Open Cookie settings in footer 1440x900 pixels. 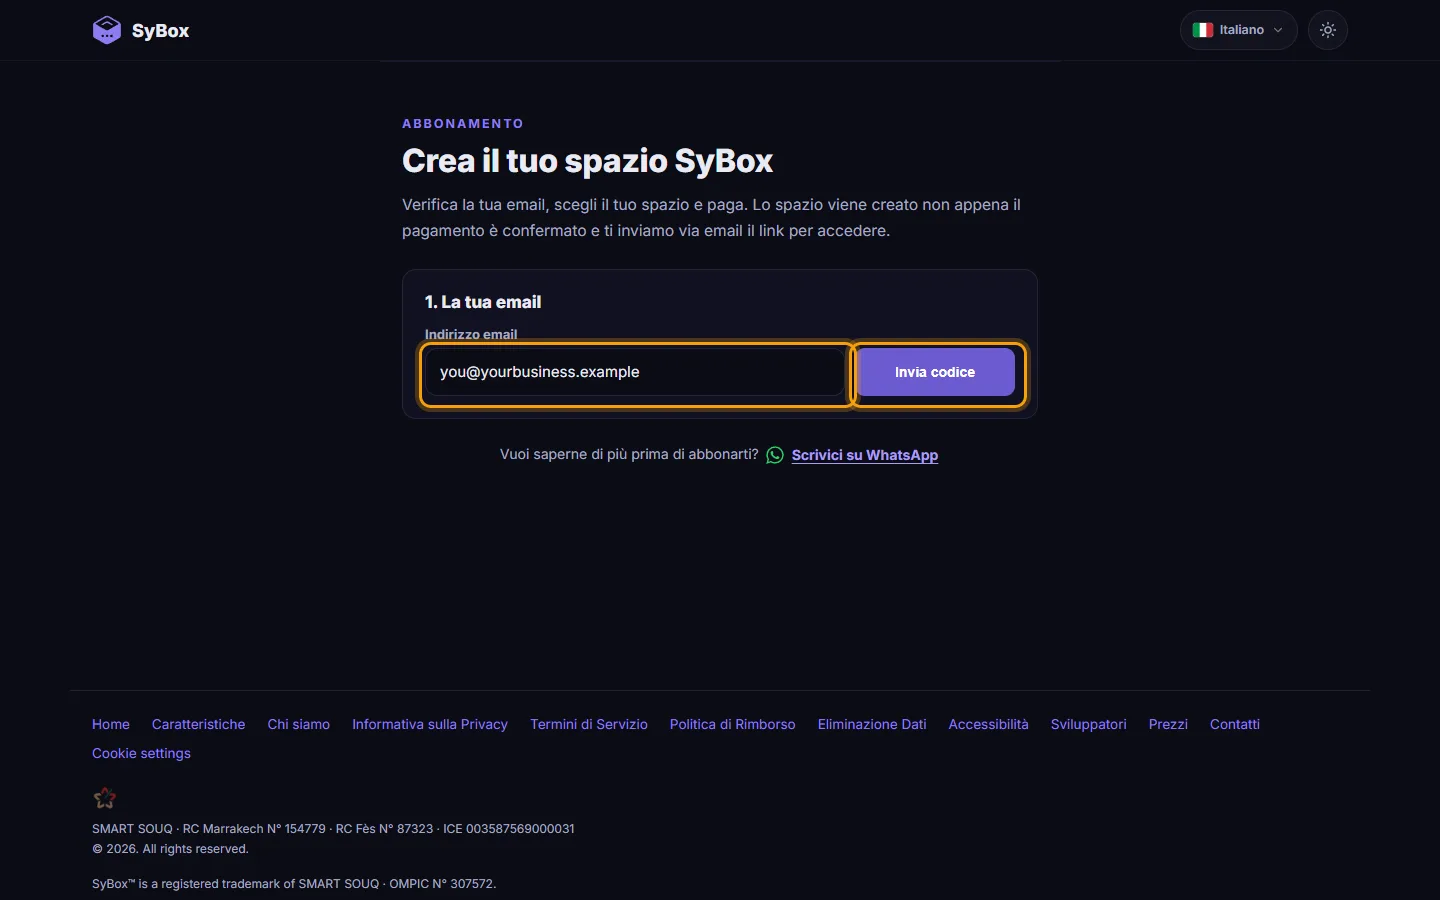(141, 753)
